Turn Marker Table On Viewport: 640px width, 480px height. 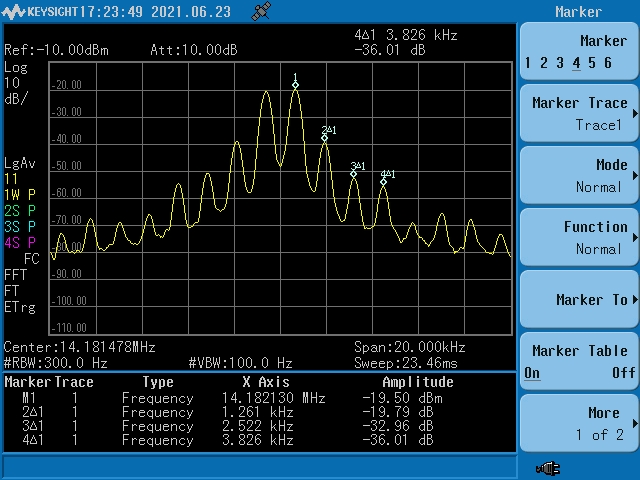point(532,373)
